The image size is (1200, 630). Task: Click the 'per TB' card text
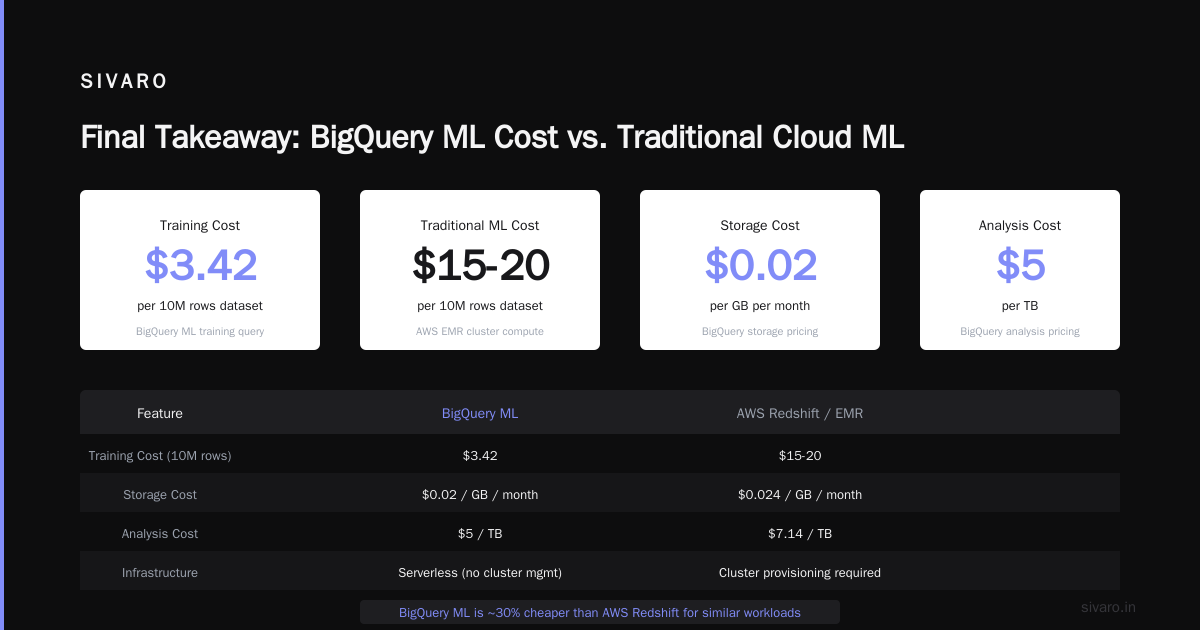point(1020,306)
